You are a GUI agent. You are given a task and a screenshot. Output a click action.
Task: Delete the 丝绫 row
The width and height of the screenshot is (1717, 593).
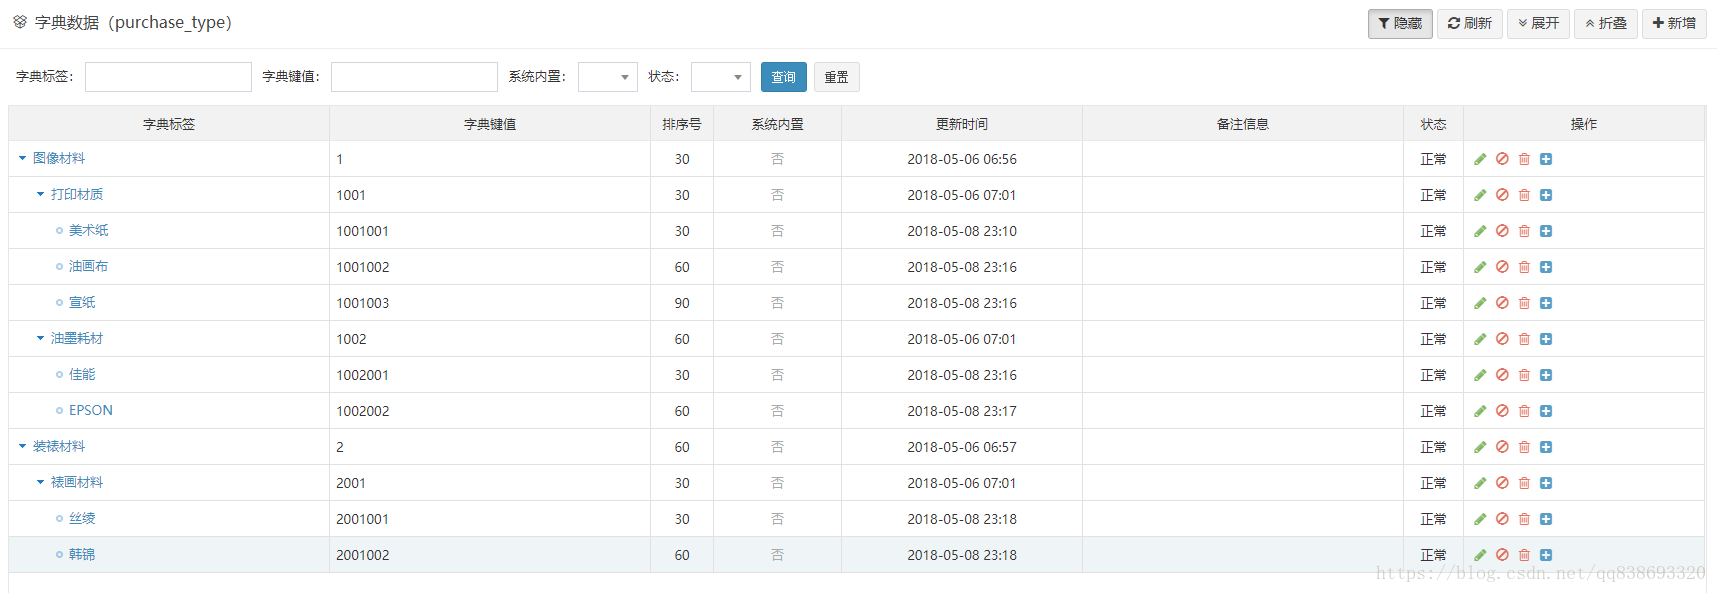[x=1524, y=519]
